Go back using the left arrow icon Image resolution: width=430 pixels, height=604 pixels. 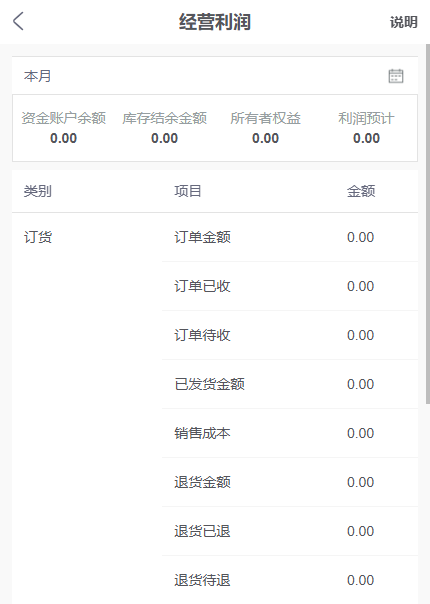(x=18, y=21)
